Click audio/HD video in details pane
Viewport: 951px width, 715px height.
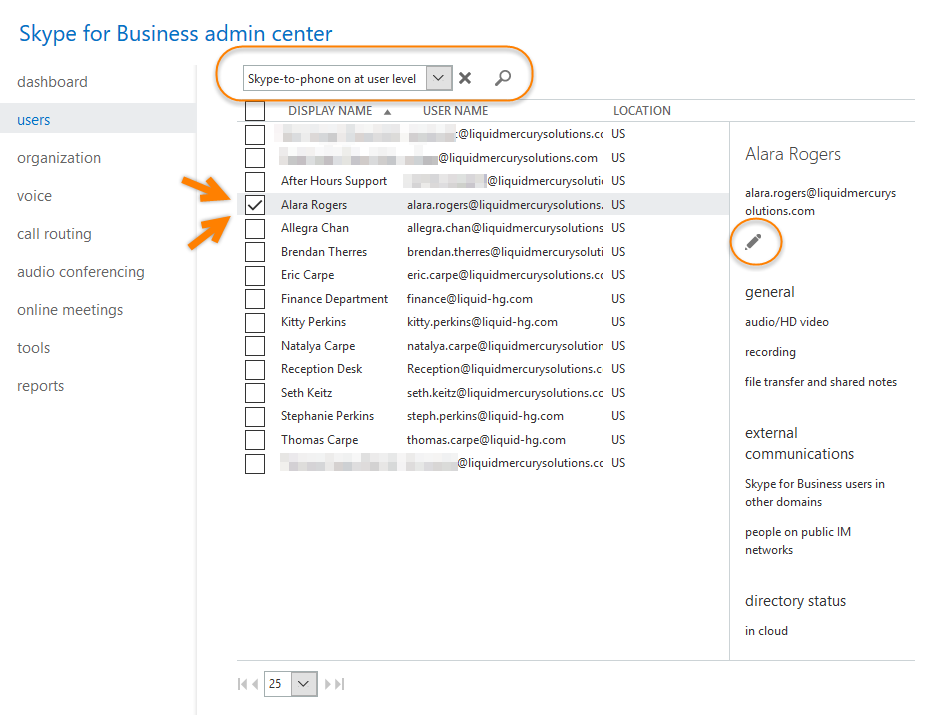pos(787,322)
